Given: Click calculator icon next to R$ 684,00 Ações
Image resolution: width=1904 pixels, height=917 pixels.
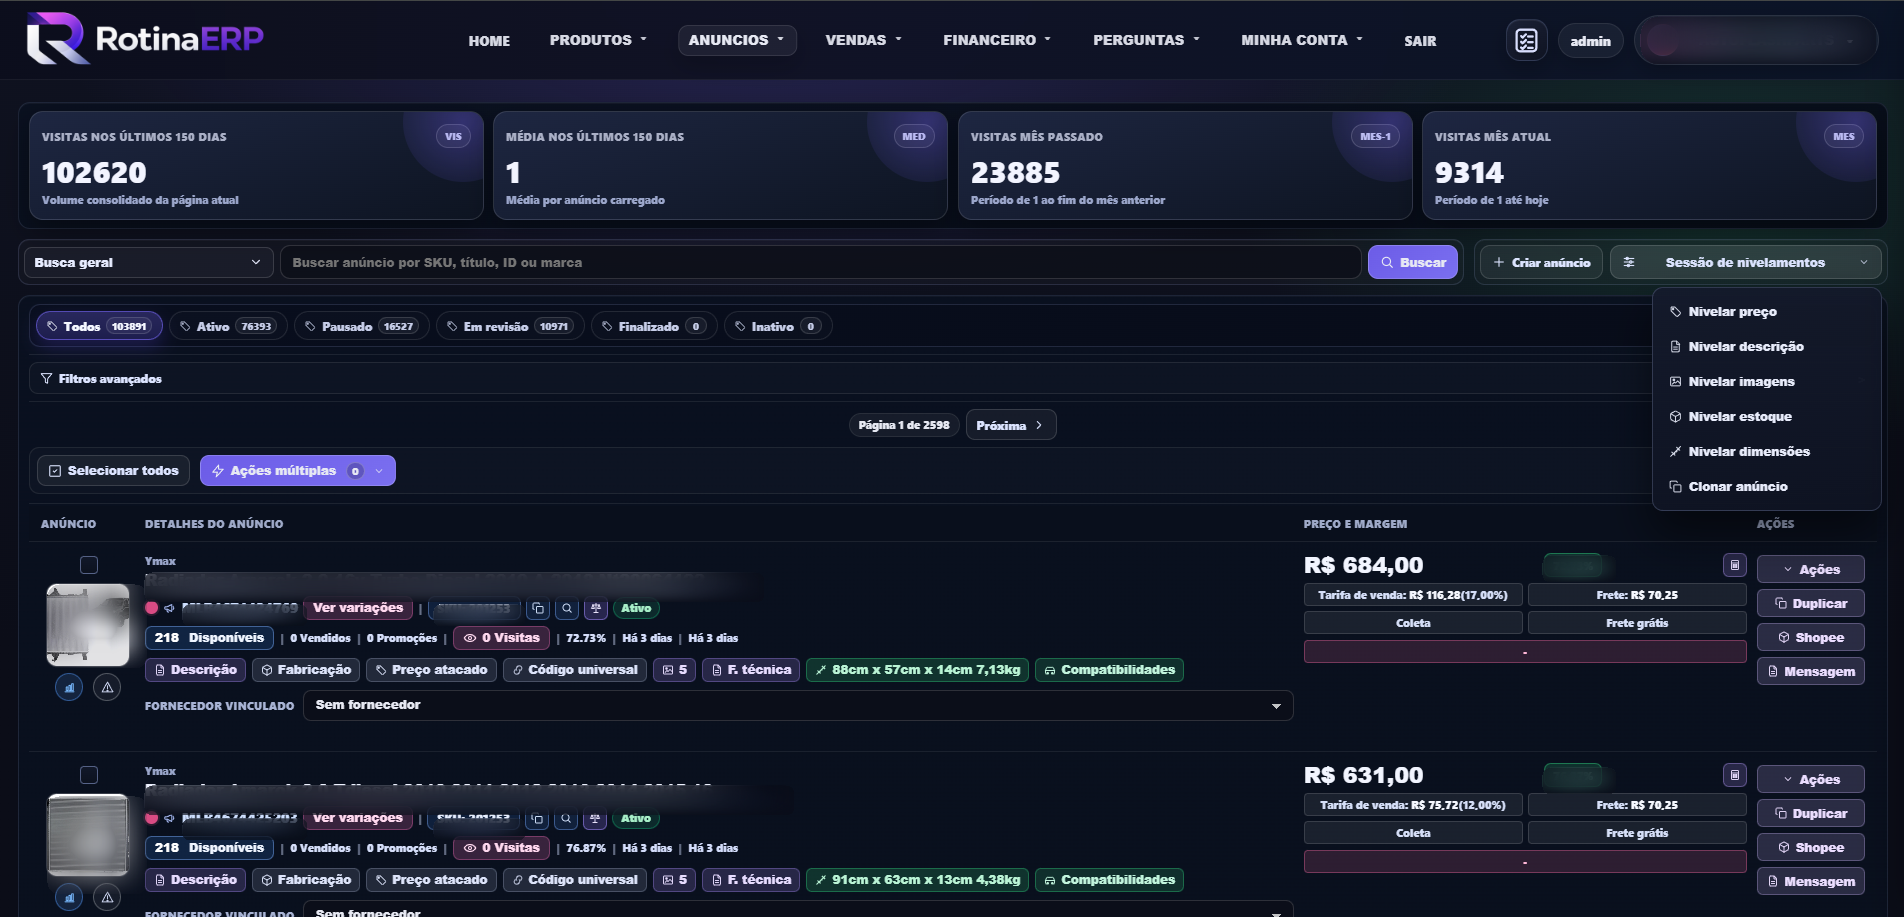Looking at the screenshot, I should pyautogui.click(x=1735, y=565).
